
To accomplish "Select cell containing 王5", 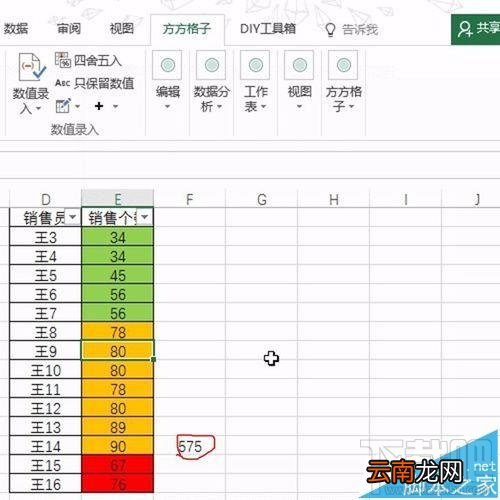I will pos(46,275).
